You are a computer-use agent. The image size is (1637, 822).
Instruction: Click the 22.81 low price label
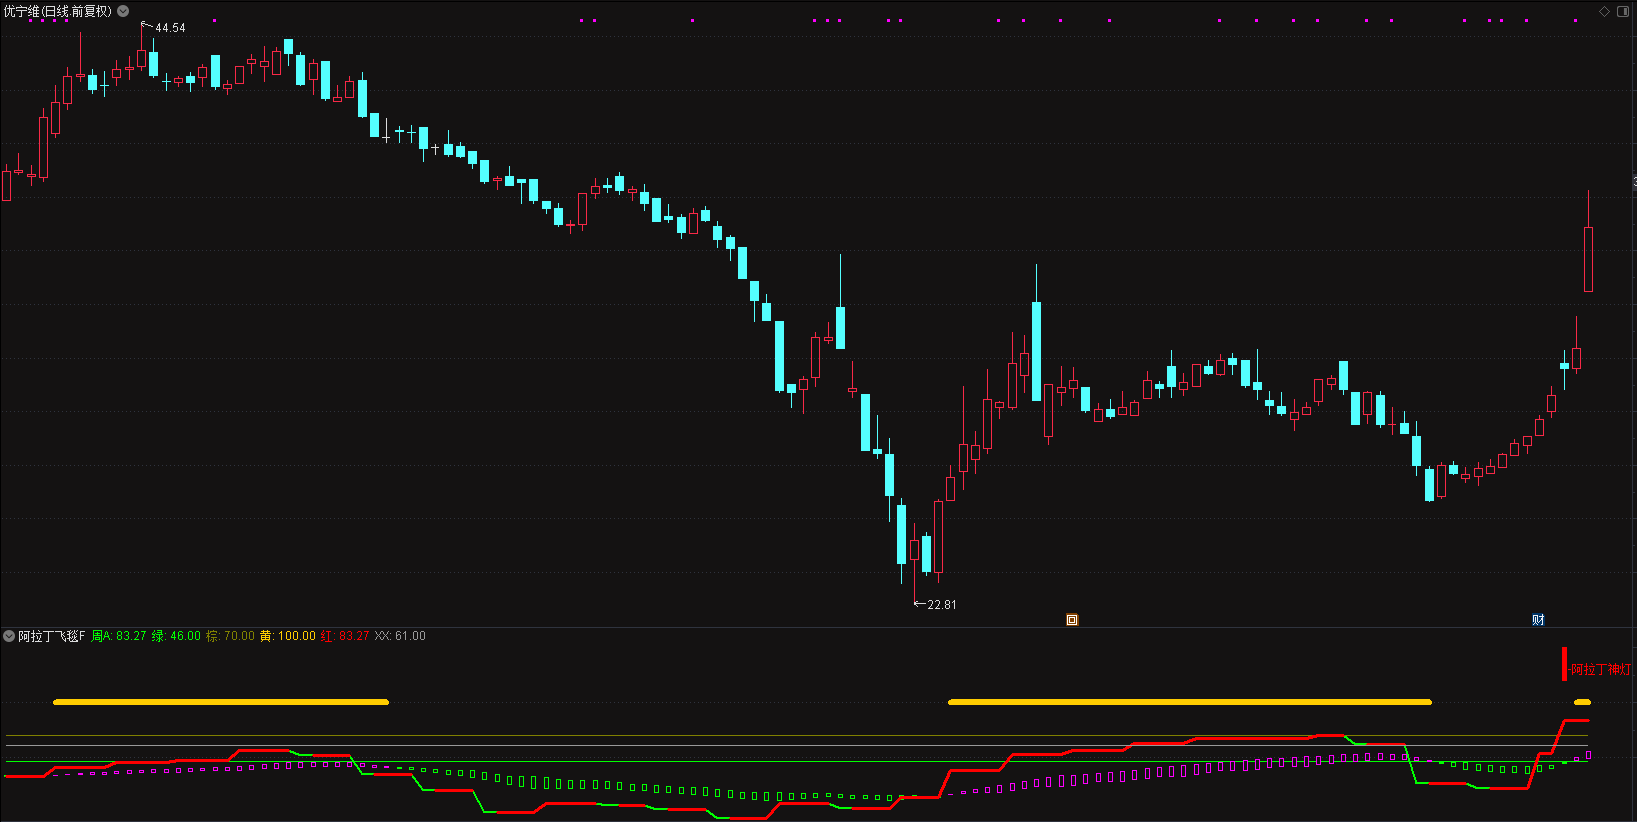click(941, 605)
